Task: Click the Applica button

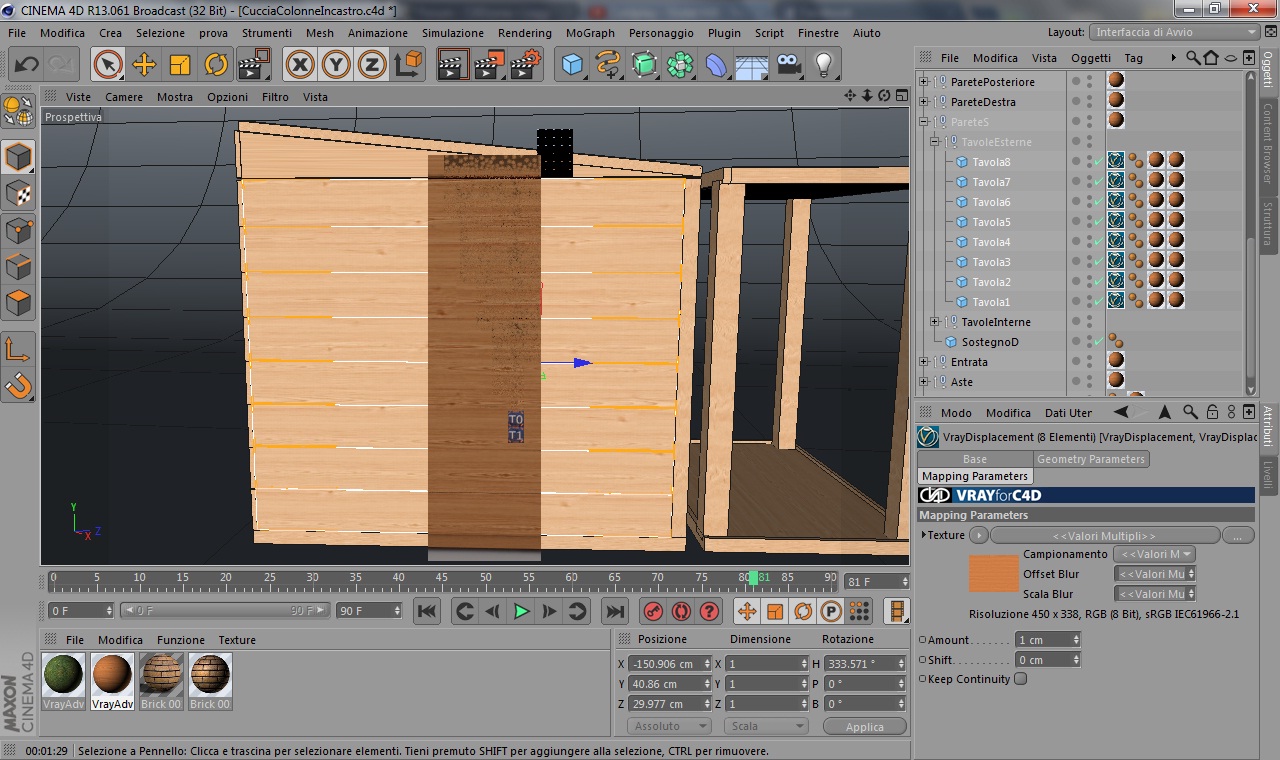Action: pyautogui.click(x=864, y=727)
